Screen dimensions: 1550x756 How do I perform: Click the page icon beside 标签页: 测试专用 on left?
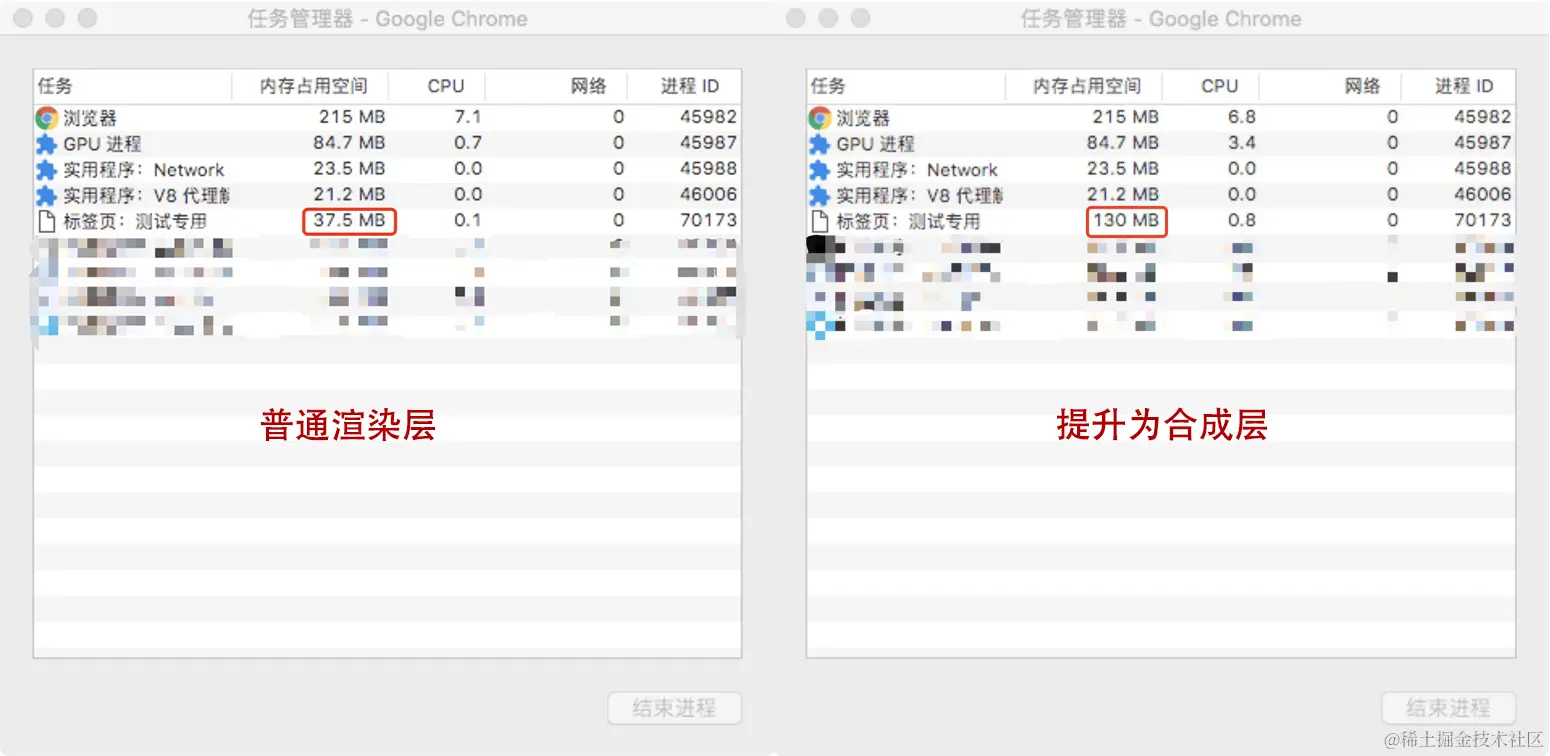(x=44, y=220)
